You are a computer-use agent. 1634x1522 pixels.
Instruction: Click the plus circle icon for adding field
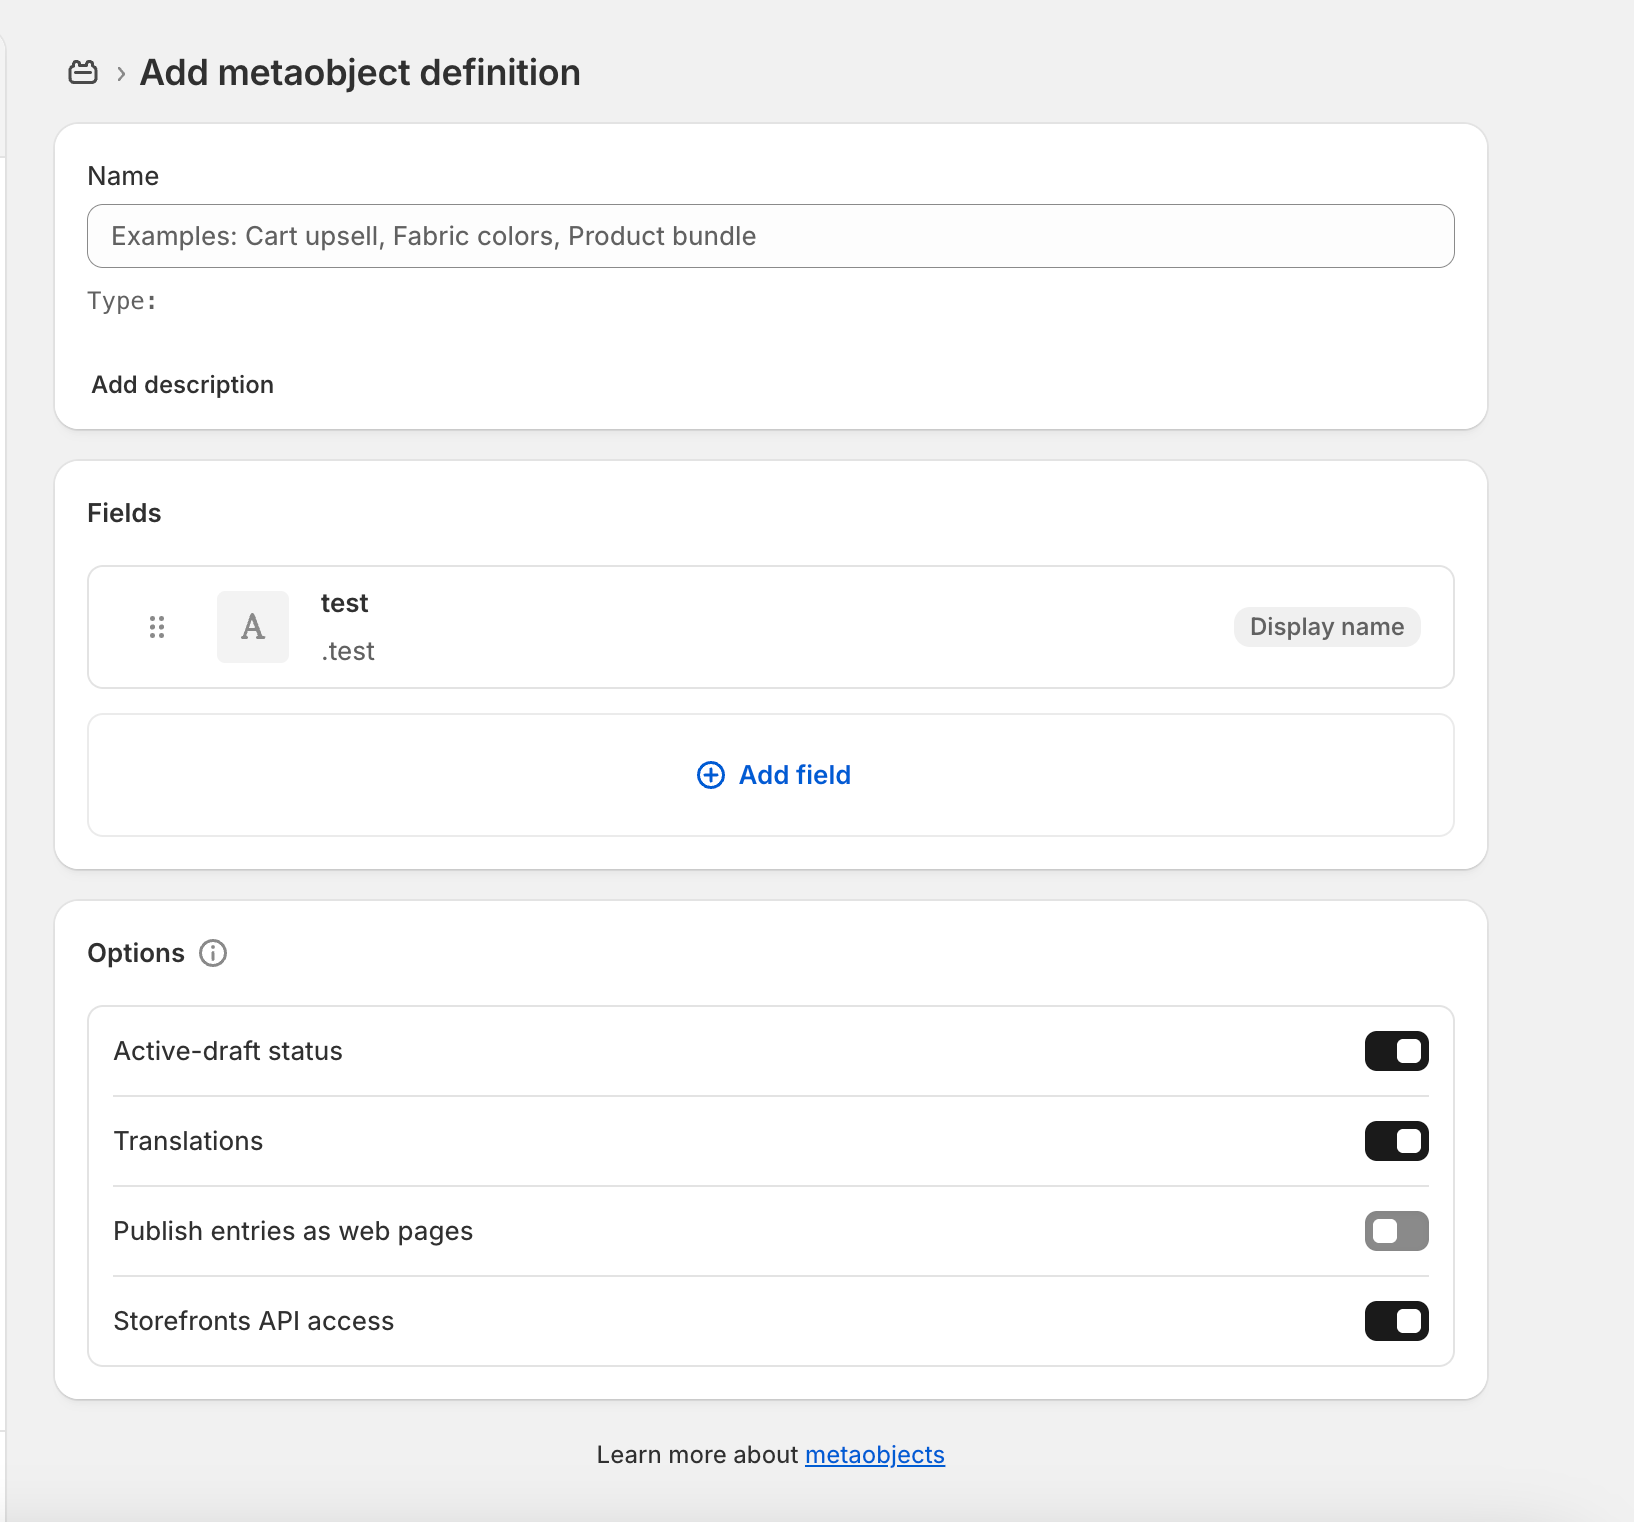pos(710,775)
